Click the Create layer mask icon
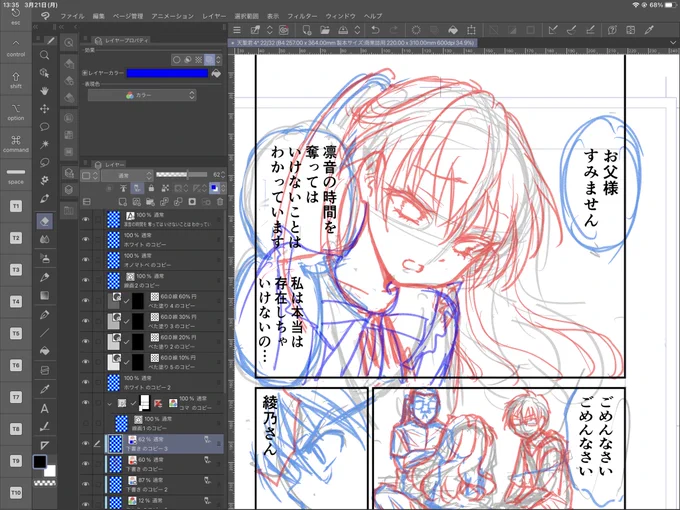This screenshot has width=680, height=510. pos(192,202)
